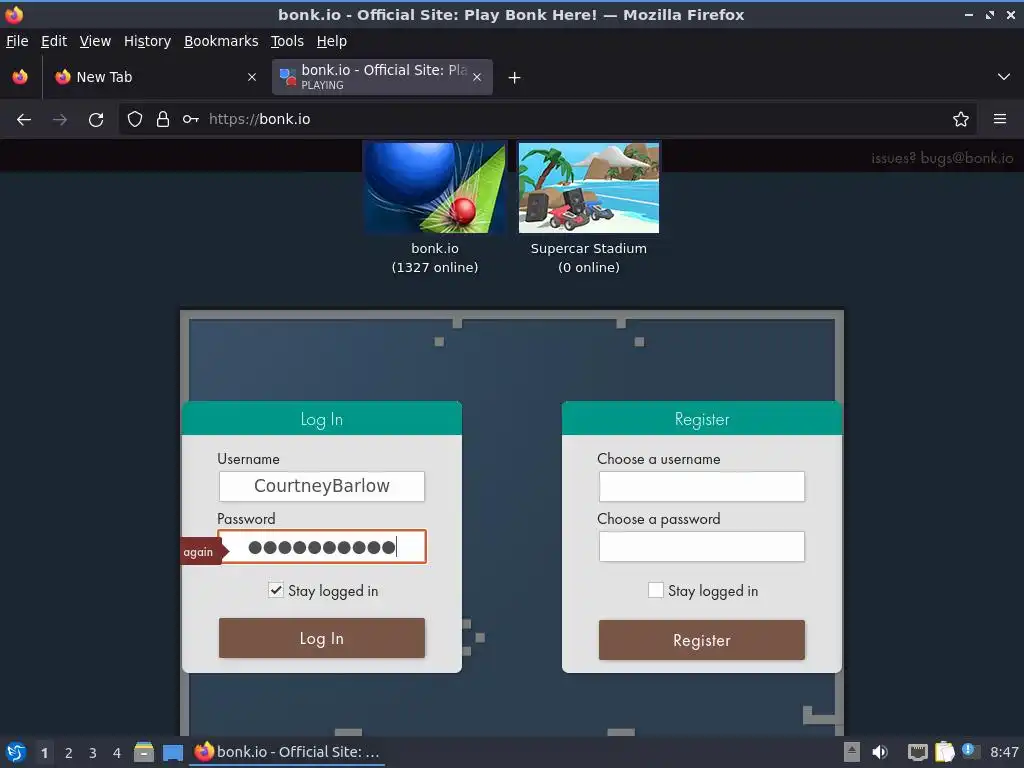Close the New Tab tab
The image size is (1024, 768).
(x=251, y=77)
